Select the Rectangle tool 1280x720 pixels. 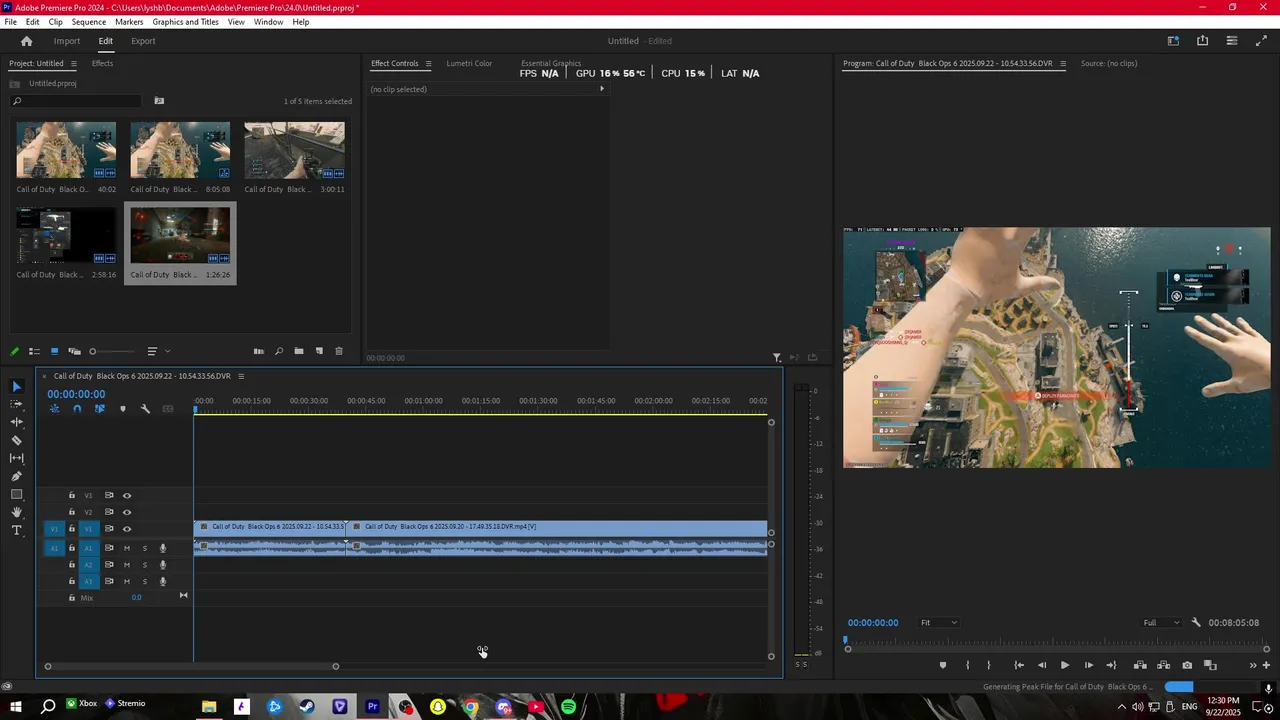16,494
